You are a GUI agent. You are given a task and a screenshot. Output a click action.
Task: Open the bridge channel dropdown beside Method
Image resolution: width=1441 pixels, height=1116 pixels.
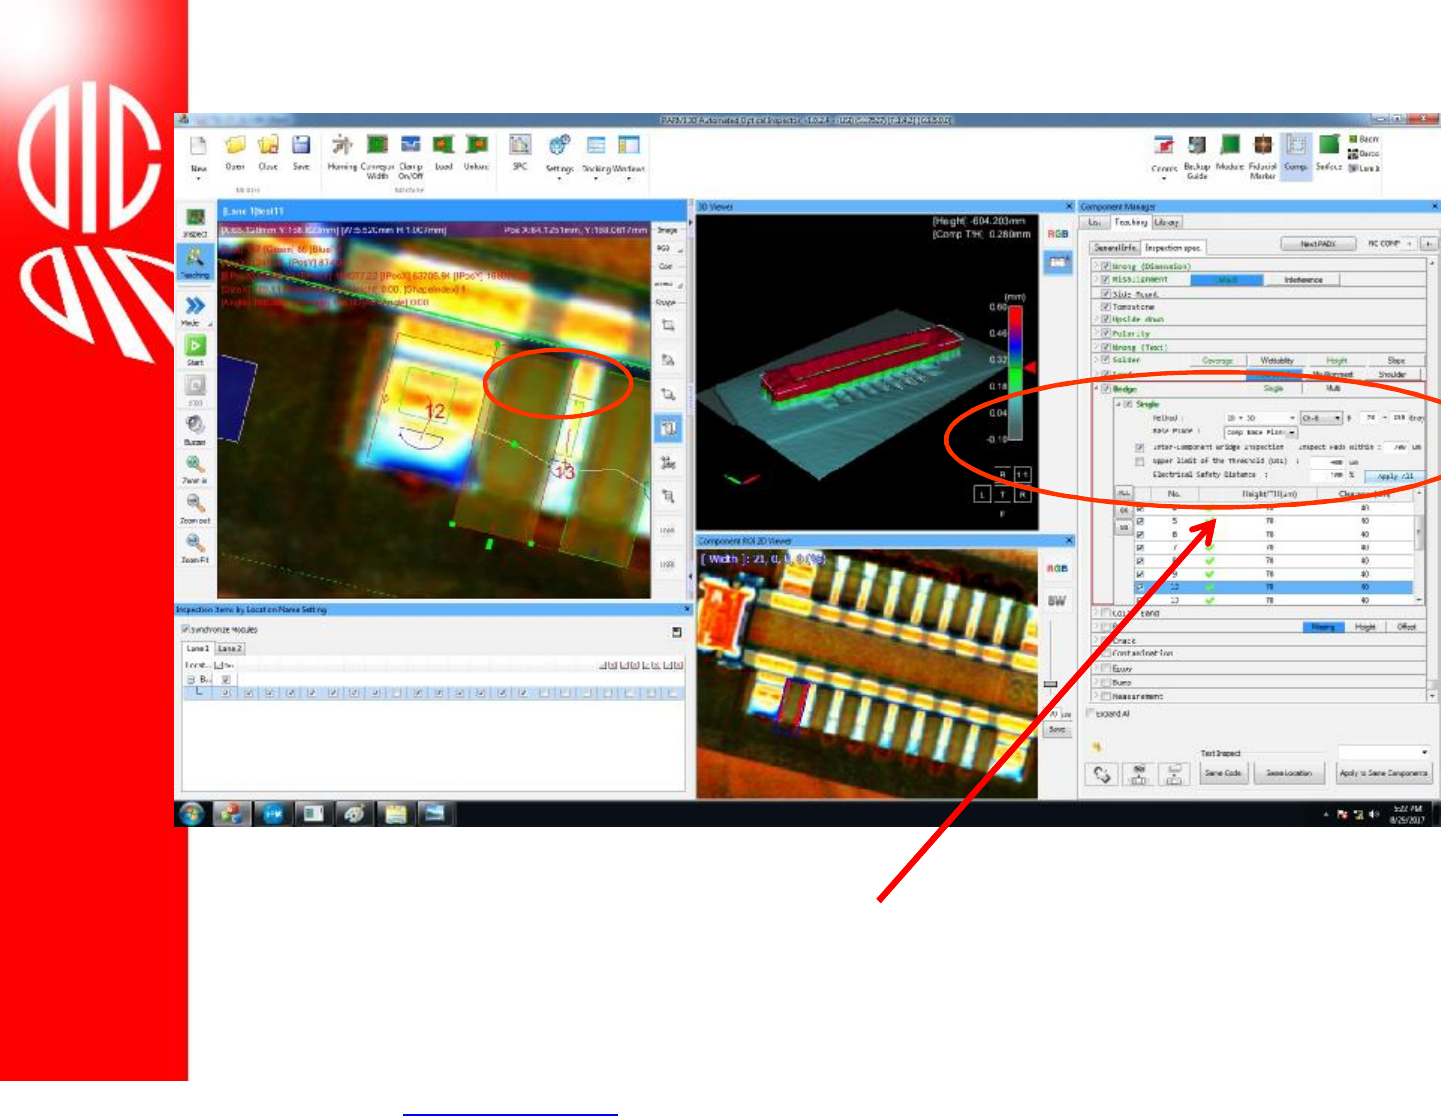click(1321, 418)
